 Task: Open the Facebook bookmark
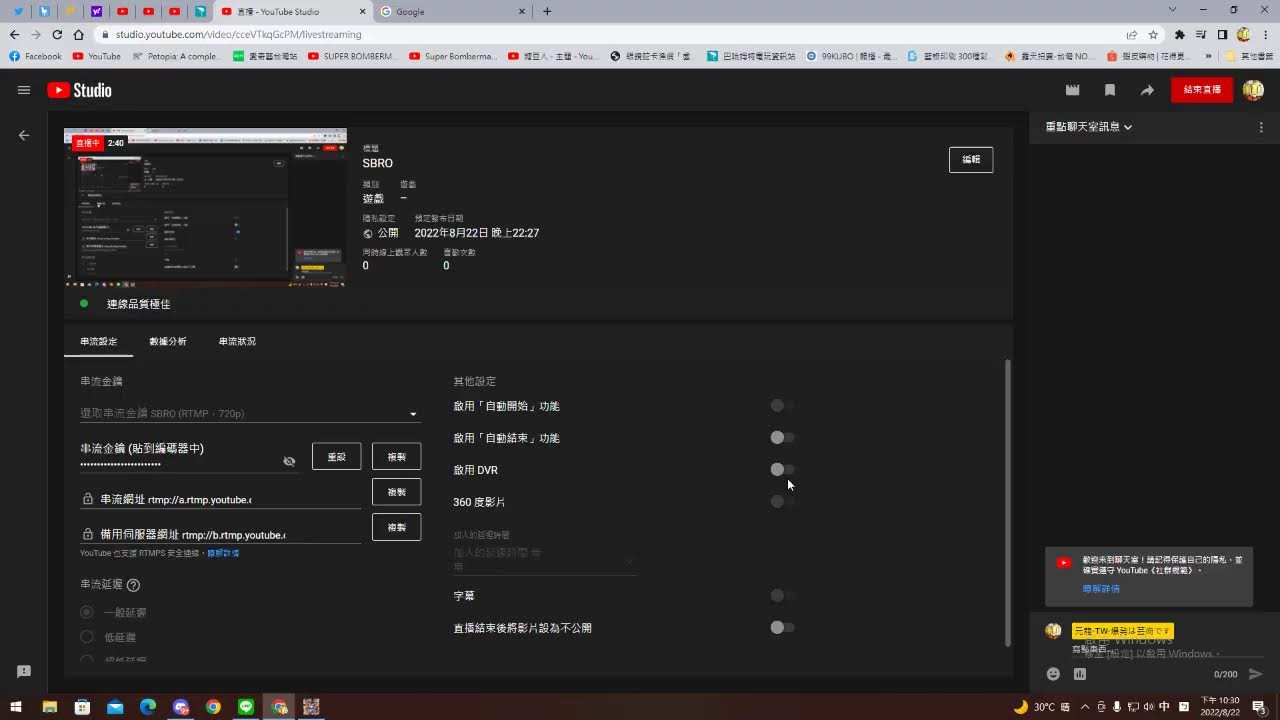[35, 56]
